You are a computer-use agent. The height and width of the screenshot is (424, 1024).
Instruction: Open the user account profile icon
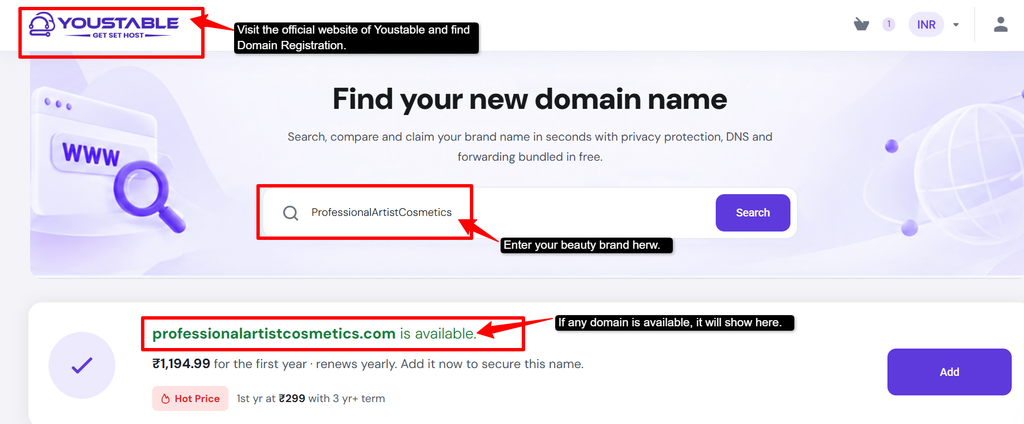tap(1000, 25)
